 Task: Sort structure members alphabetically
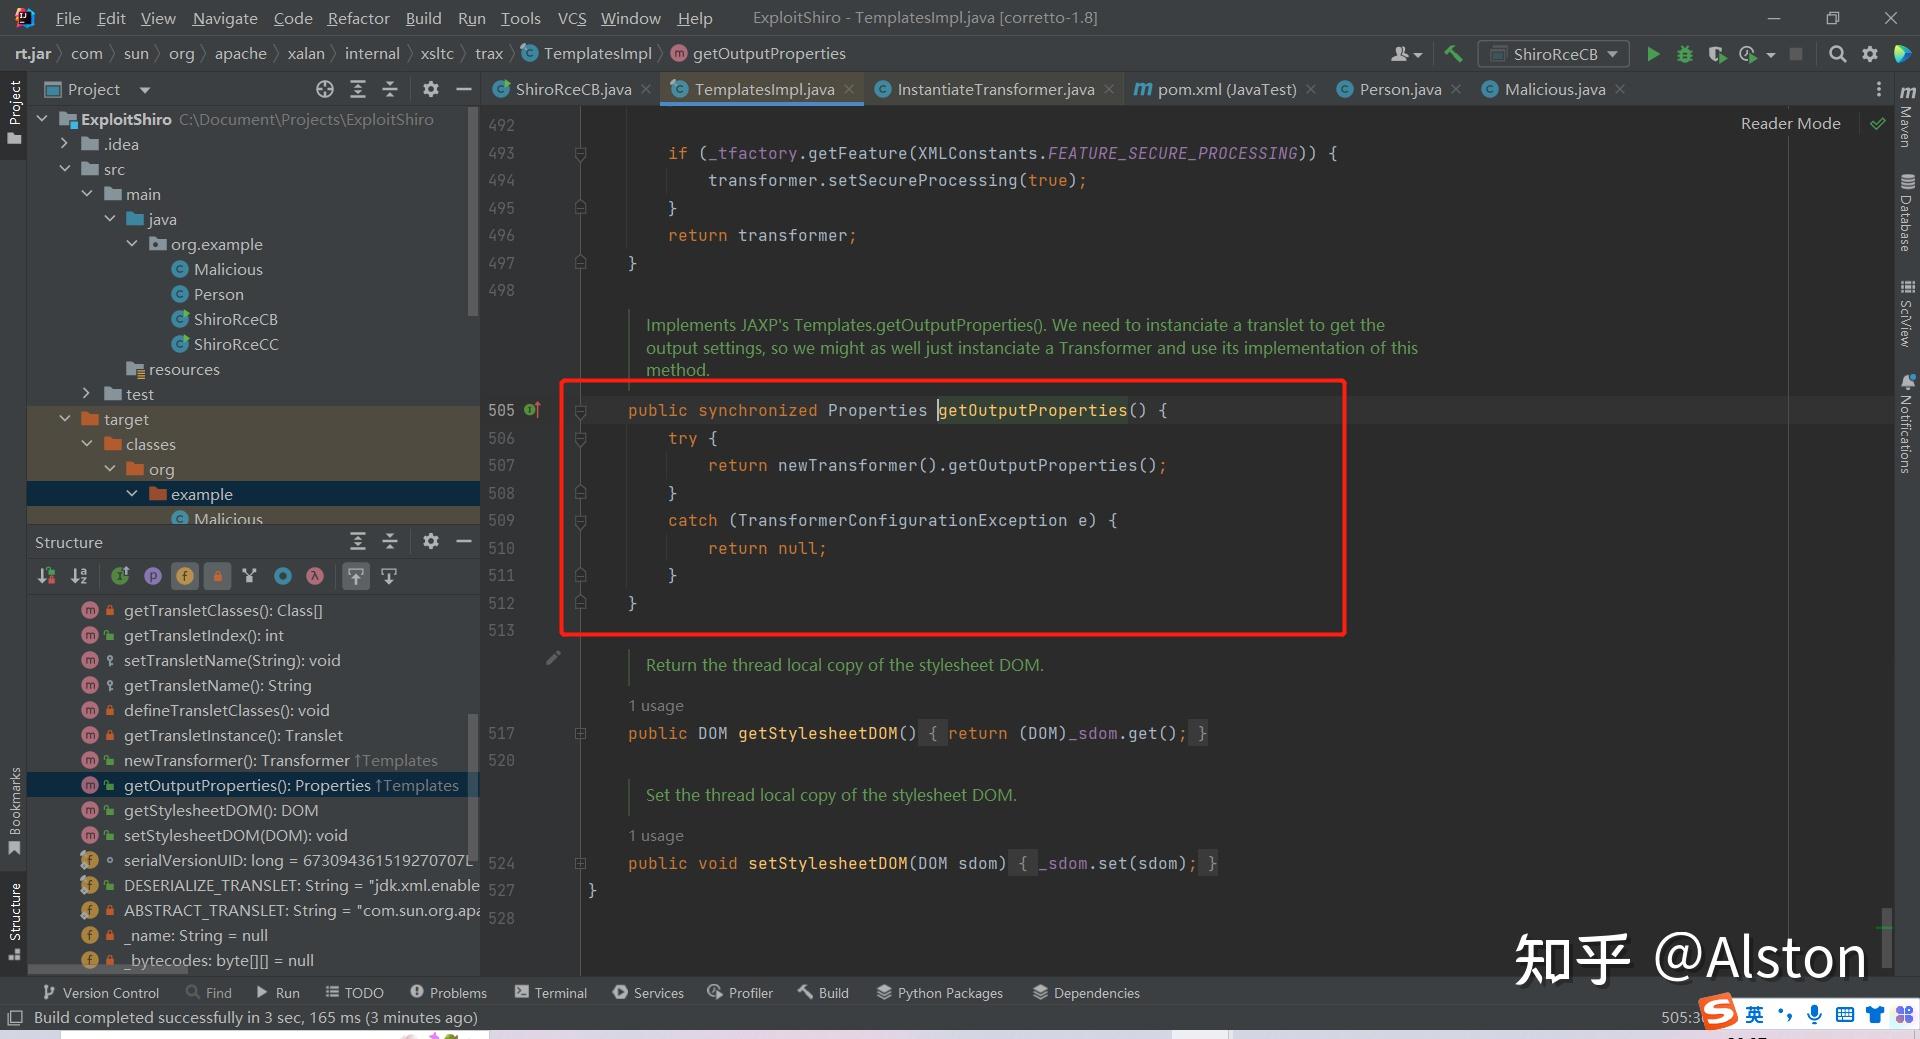pos(79,576)
